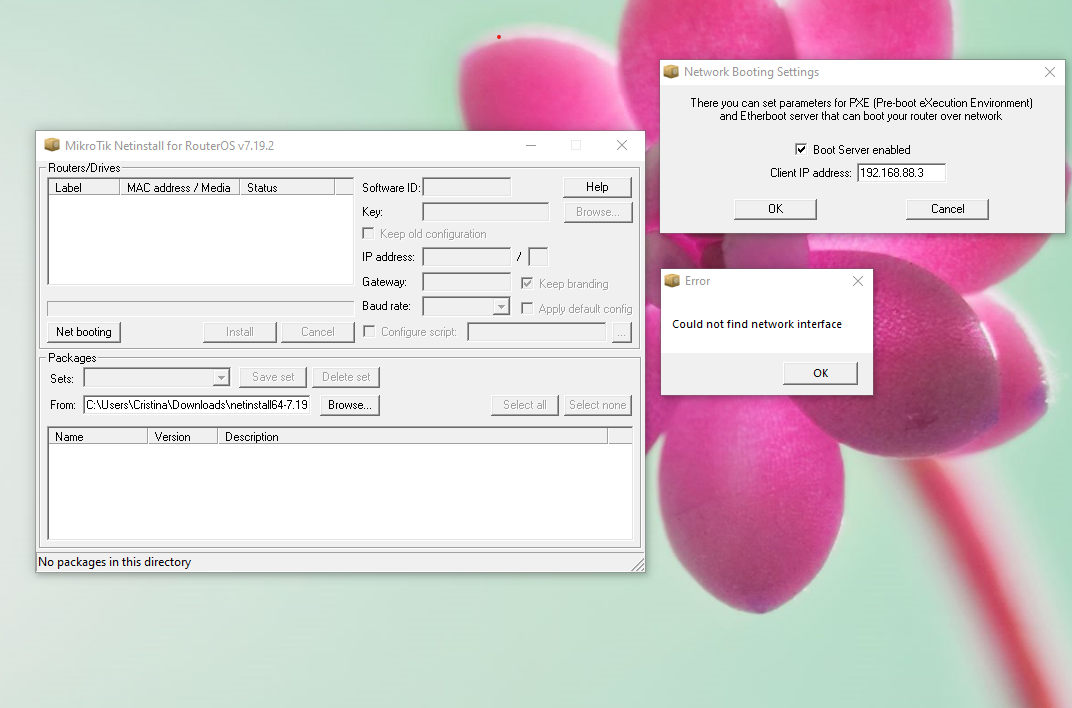Click the Status column header

coord(287,187)
